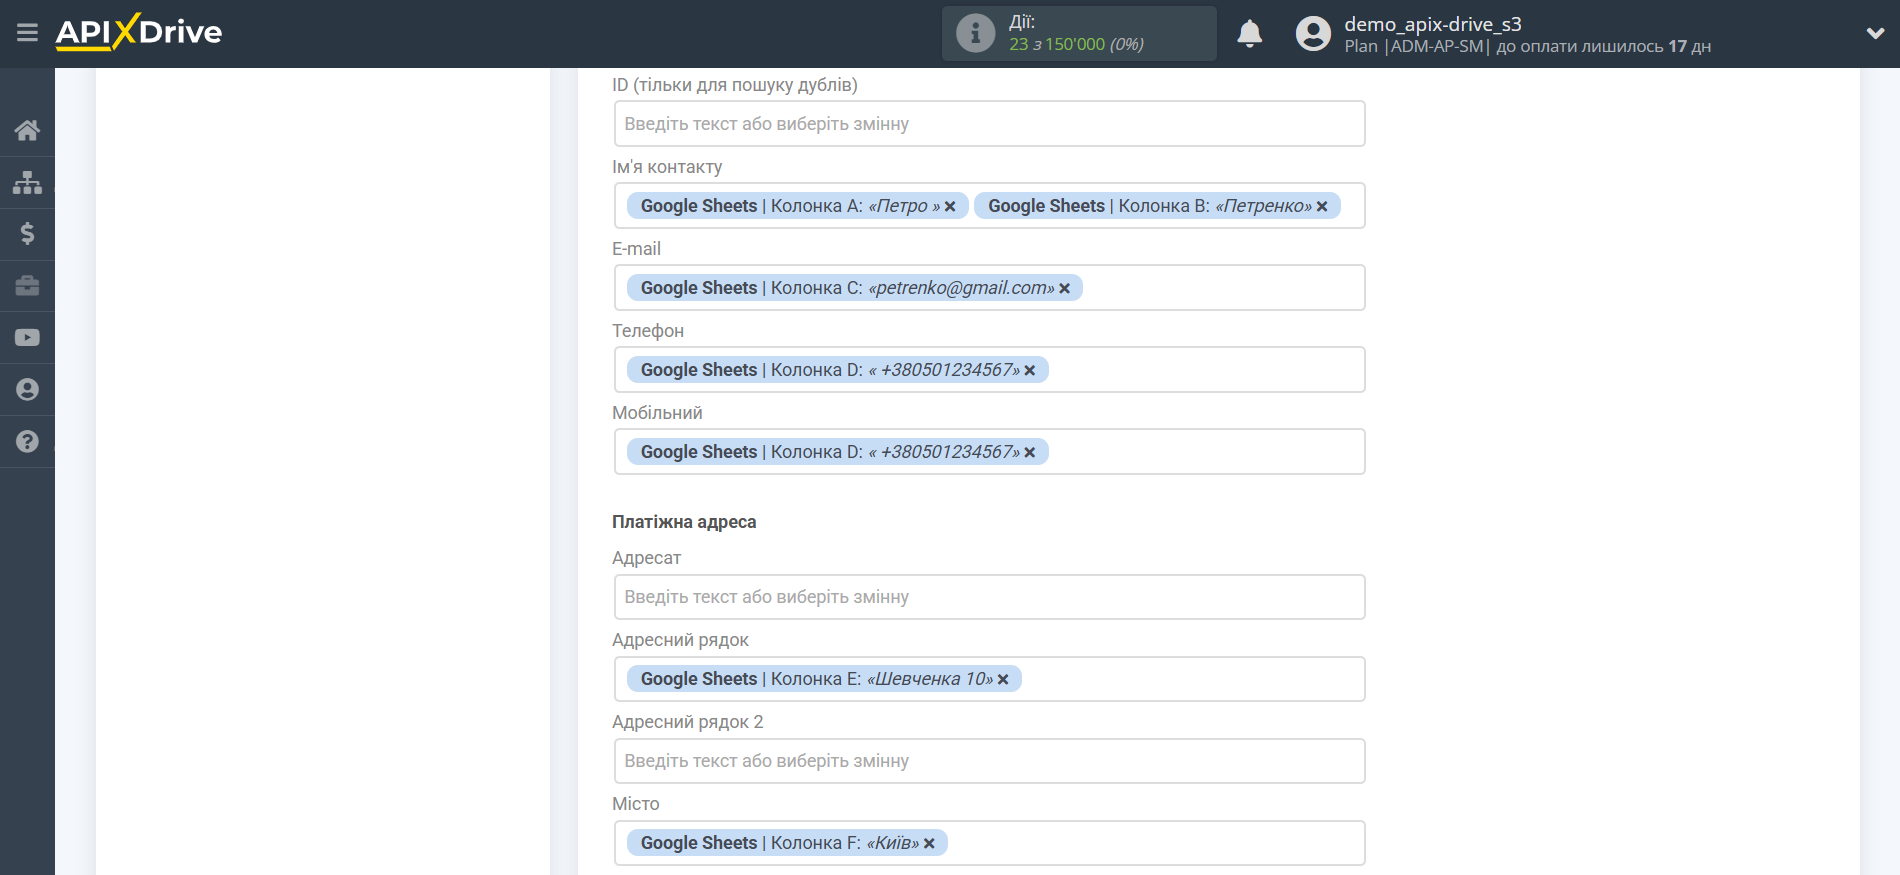
Task: Open the home dashboard icon
Action: pos(27,130)
